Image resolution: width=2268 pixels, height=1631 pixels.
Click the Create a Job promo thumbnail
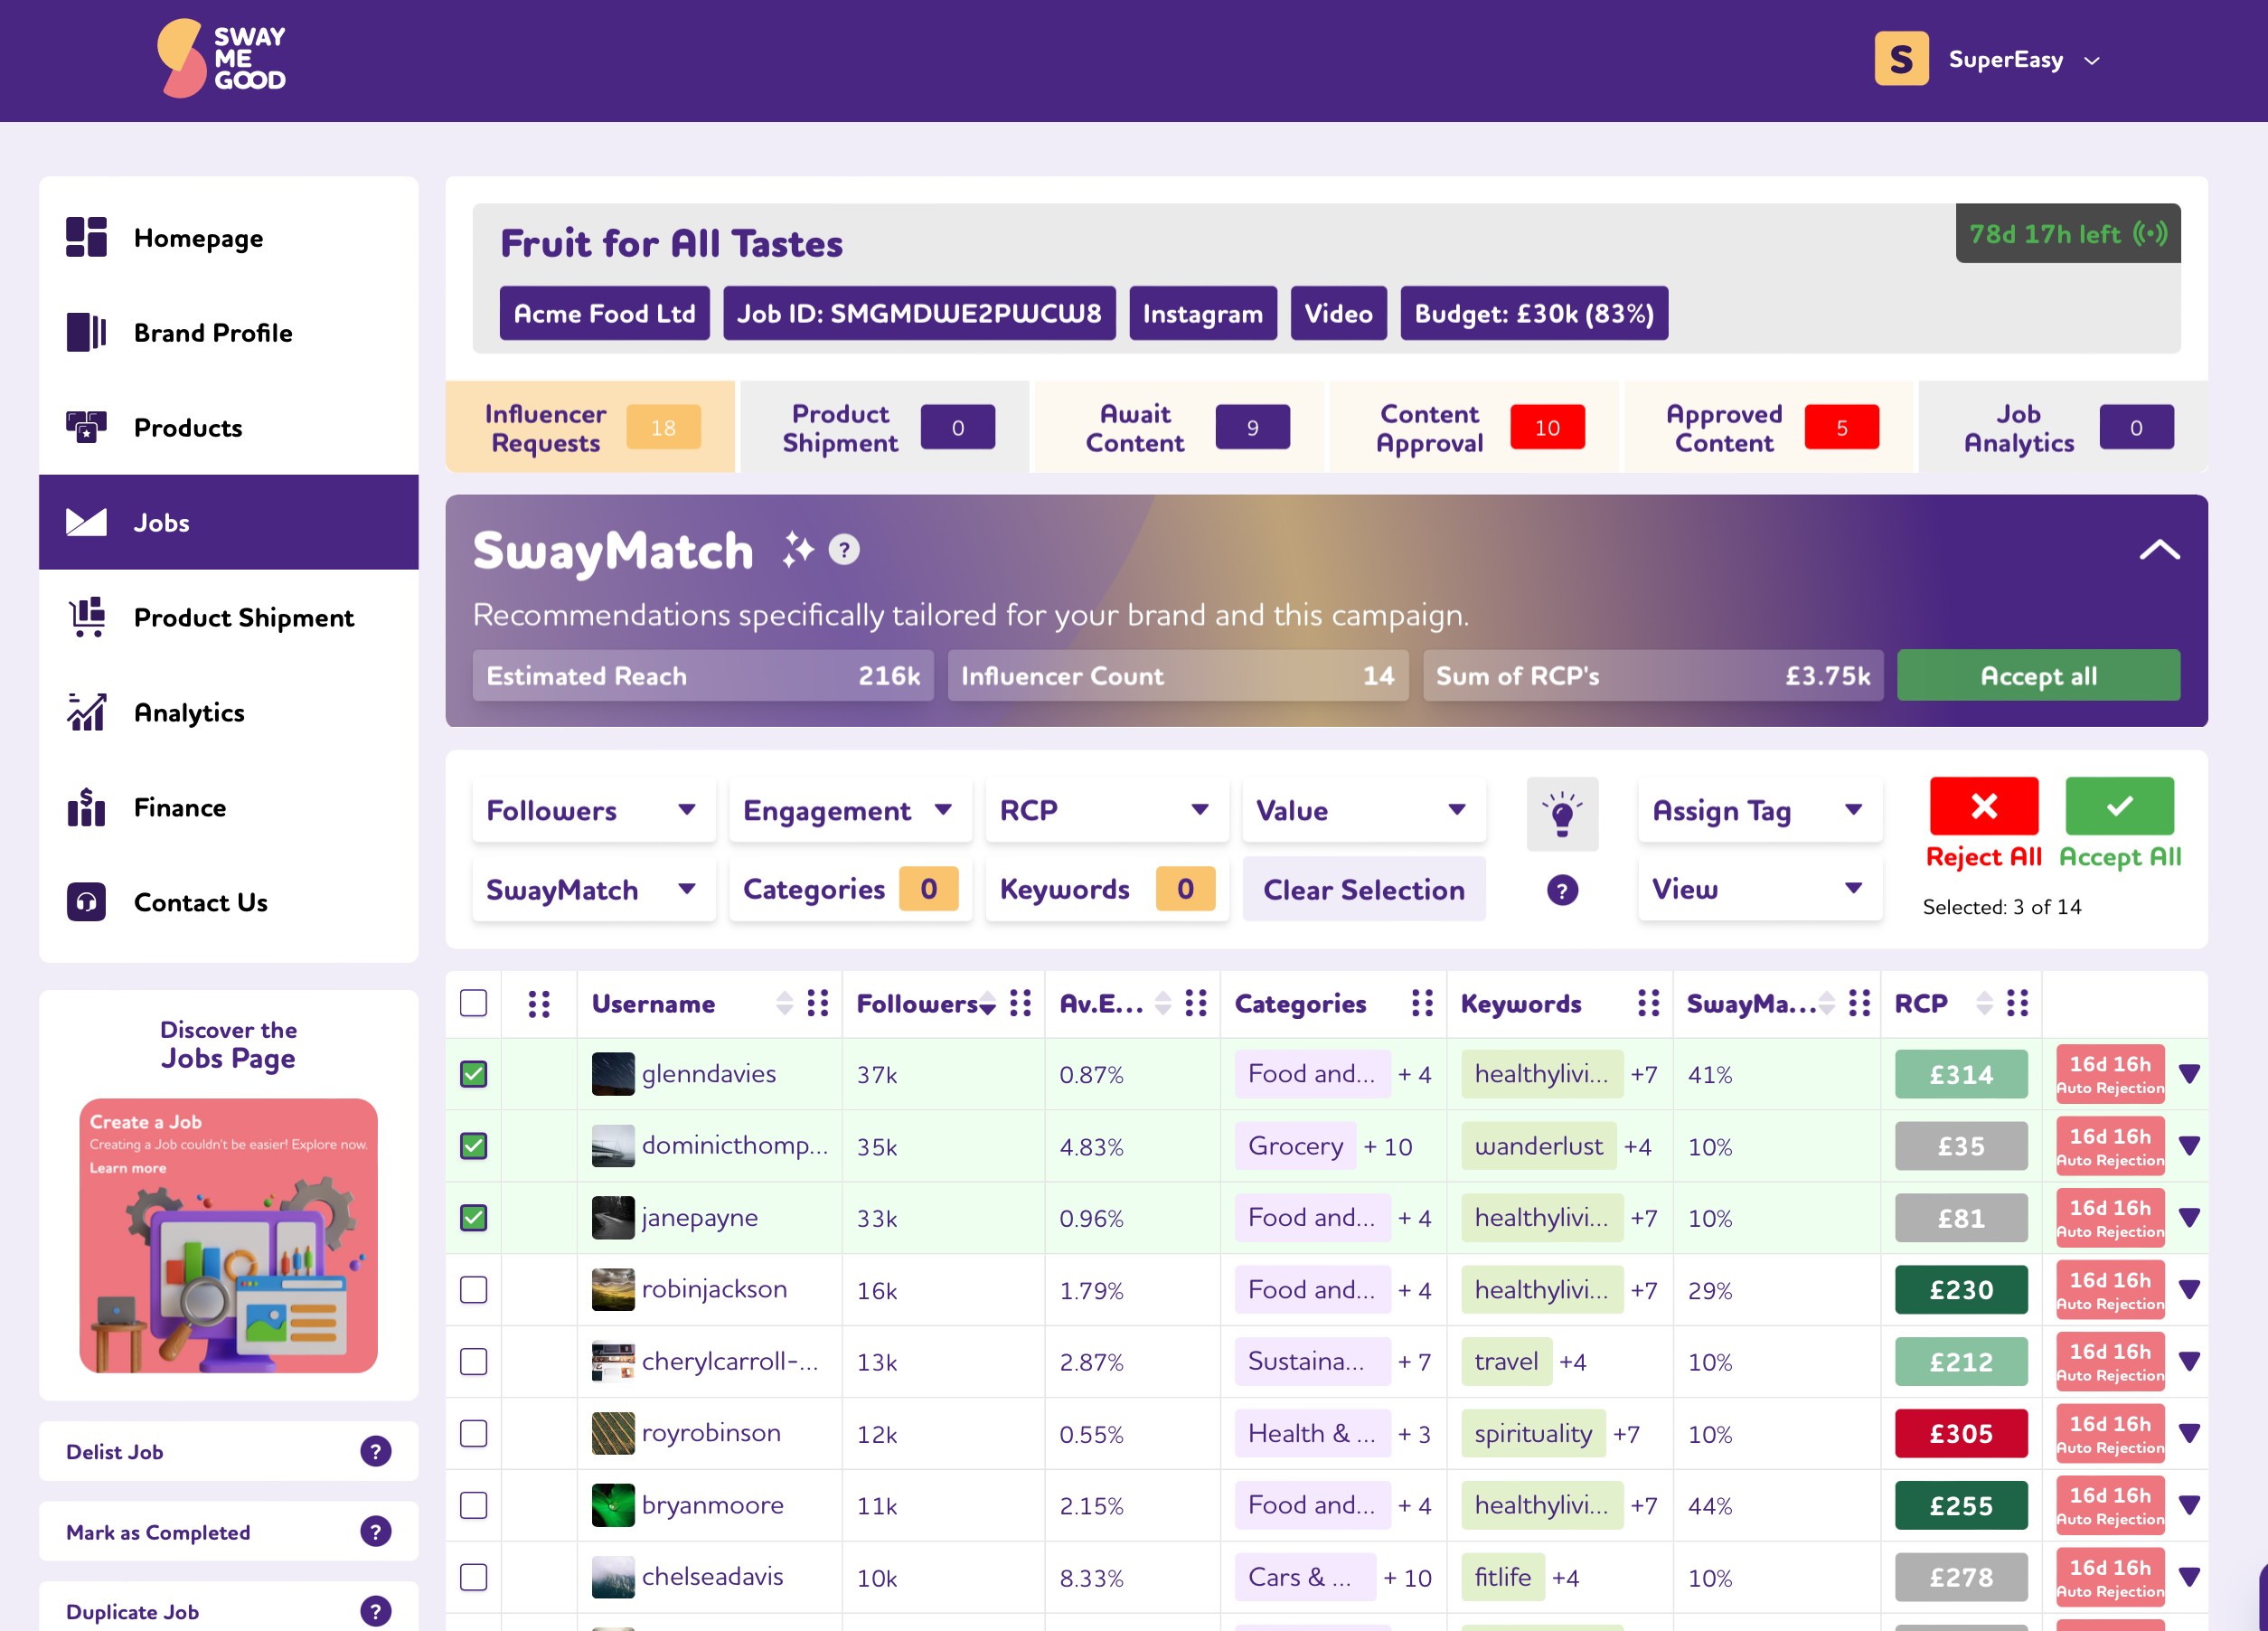click(229, 1235)
